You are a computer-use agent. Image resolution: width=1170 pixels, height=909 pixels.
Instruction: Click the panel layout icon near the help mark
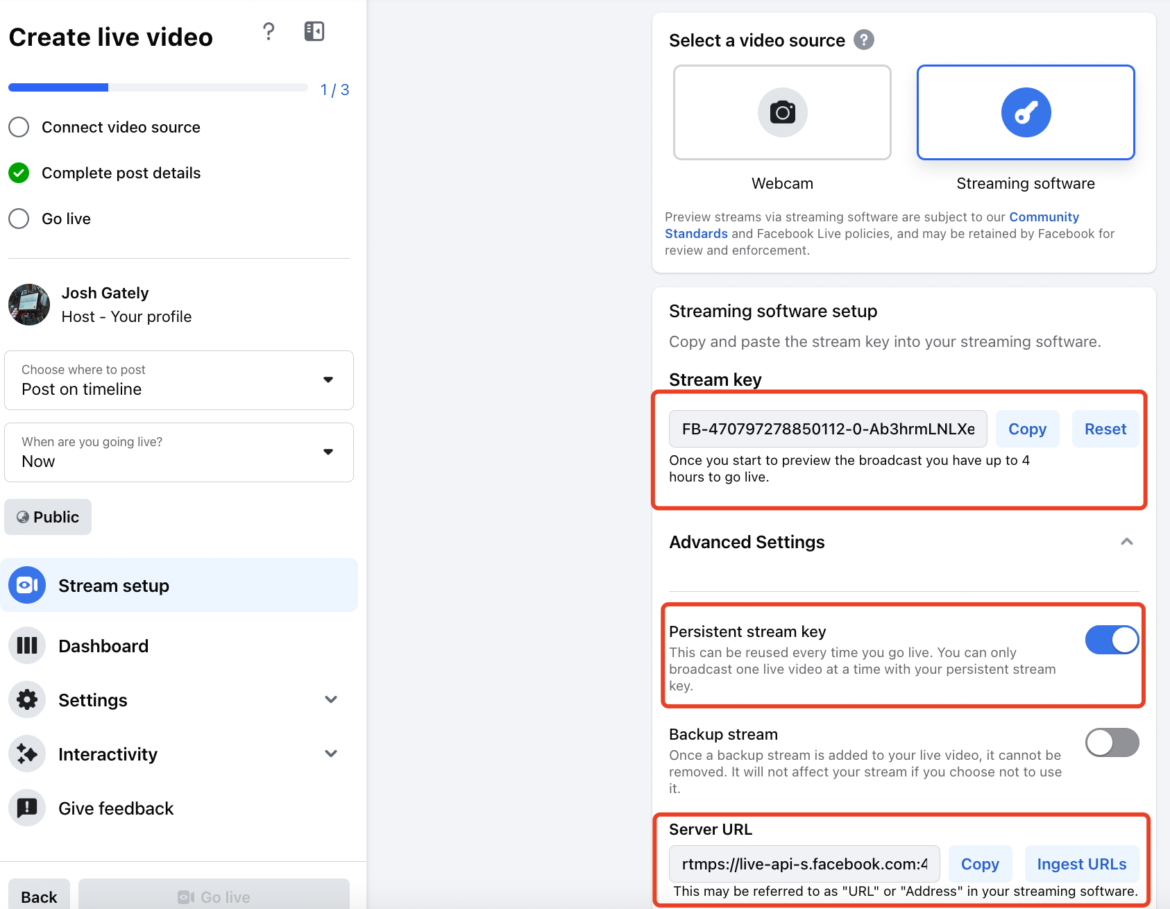point(314,31)
